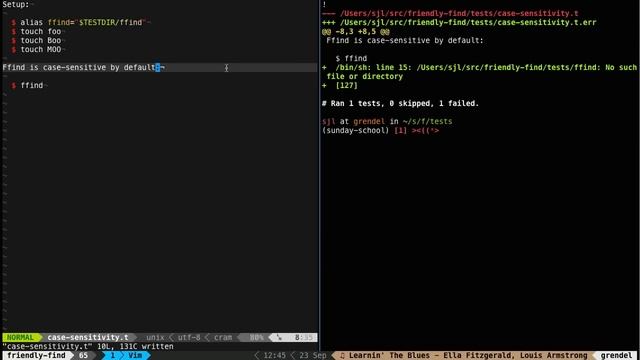Click the + [127] exit code line
This screenshot has width=640, height=360.
[x=340, y=85]
